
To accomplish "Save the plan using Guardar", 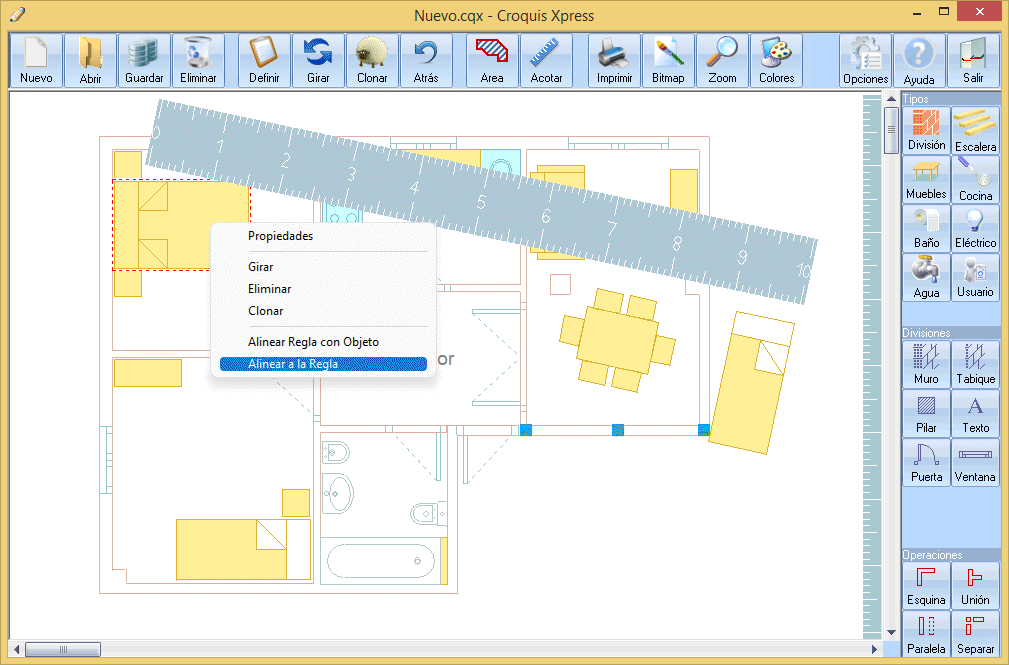I will pos(144,60).
